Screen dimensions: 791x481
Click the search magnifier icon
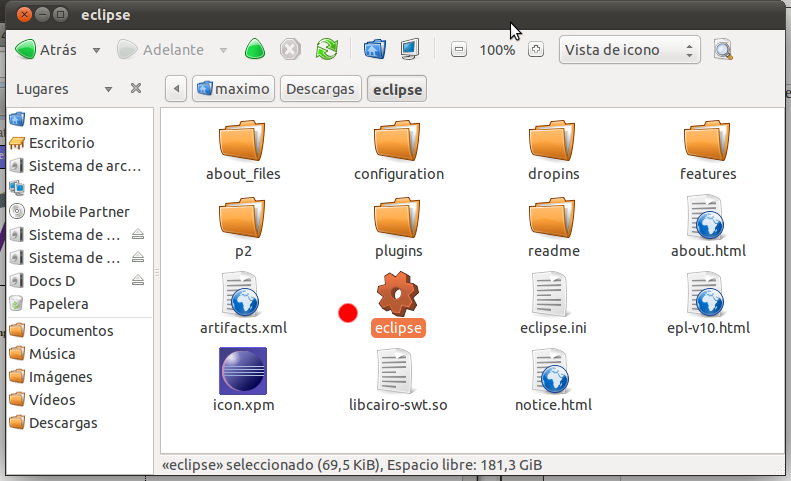[x=723, y=49]
